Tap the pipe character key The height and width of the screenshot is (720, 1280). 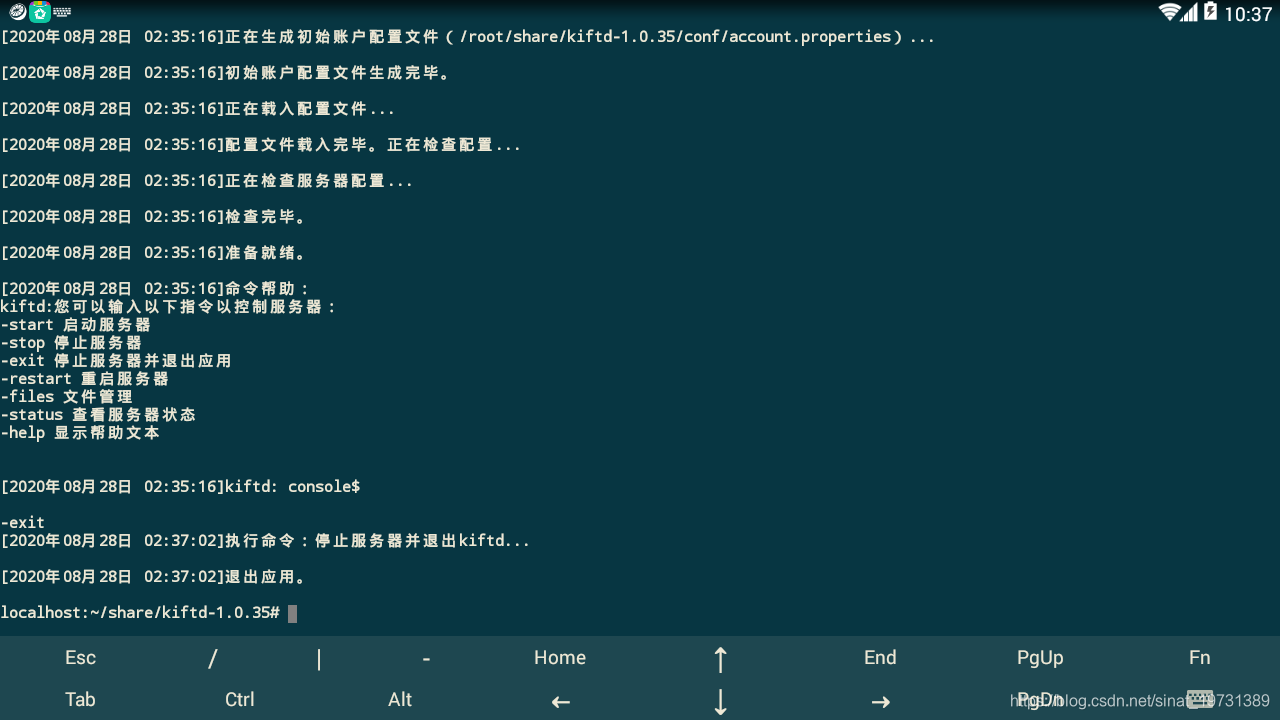tap(320, 657)
